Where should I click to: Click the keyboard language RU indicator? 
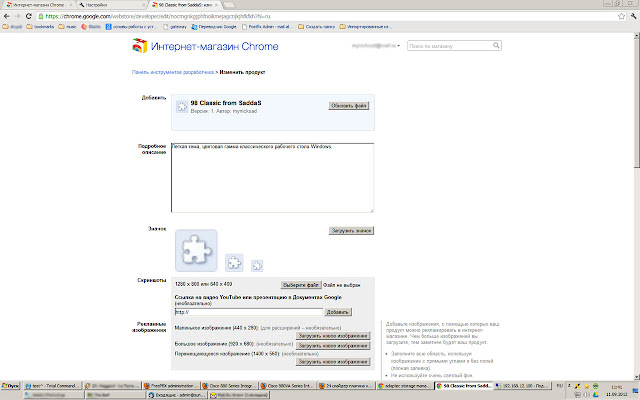[x=560, y=386]
